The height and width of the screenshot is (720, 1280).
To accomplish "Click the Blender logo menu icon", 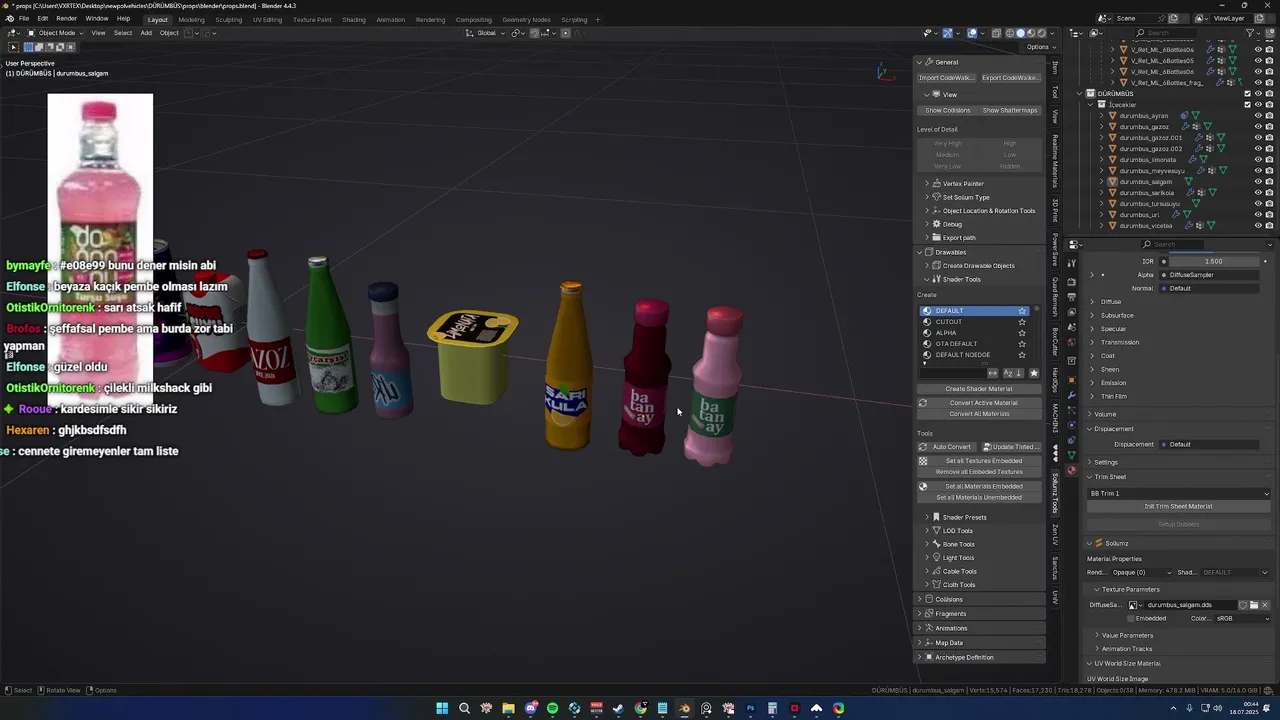I will pos(10,19).
